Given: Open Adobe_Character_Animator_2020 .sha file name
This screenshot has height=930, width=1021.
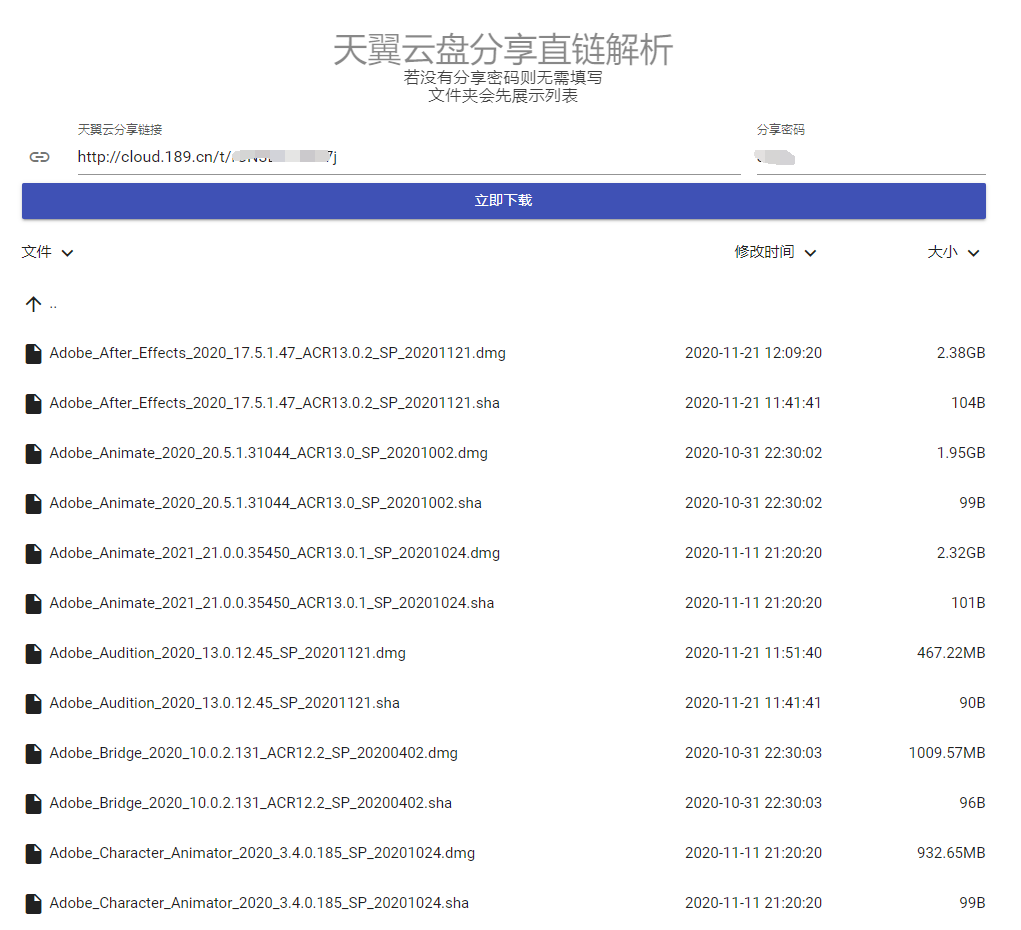Looking at the screenshot, I should pyautogui.click(x=259, y=903).
